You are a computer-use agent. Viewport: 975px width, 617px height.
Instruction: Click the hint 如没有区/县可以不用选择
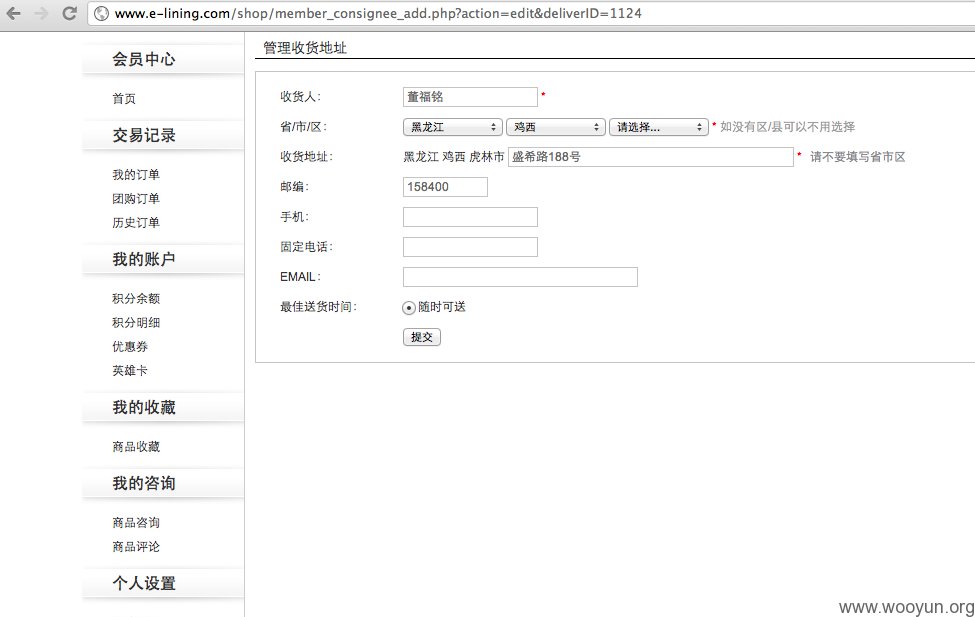(x=787, y=127)
